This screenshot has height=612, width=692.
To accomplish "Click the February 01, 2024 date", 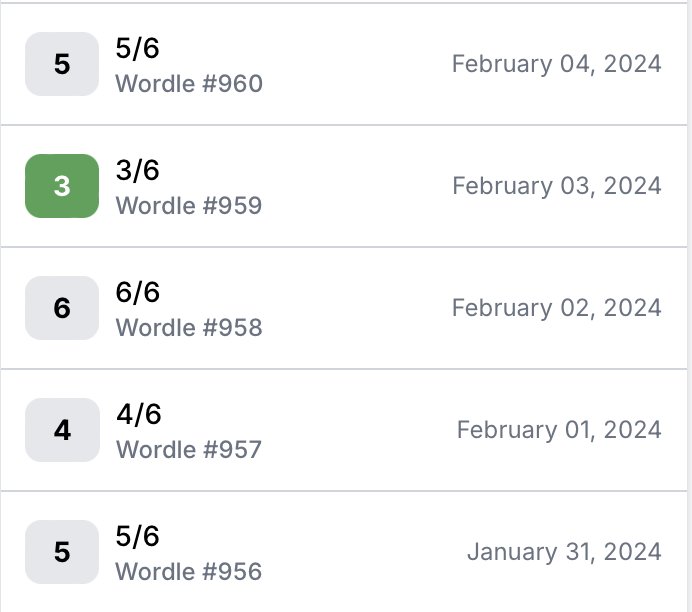I will (x=559, y=430).
